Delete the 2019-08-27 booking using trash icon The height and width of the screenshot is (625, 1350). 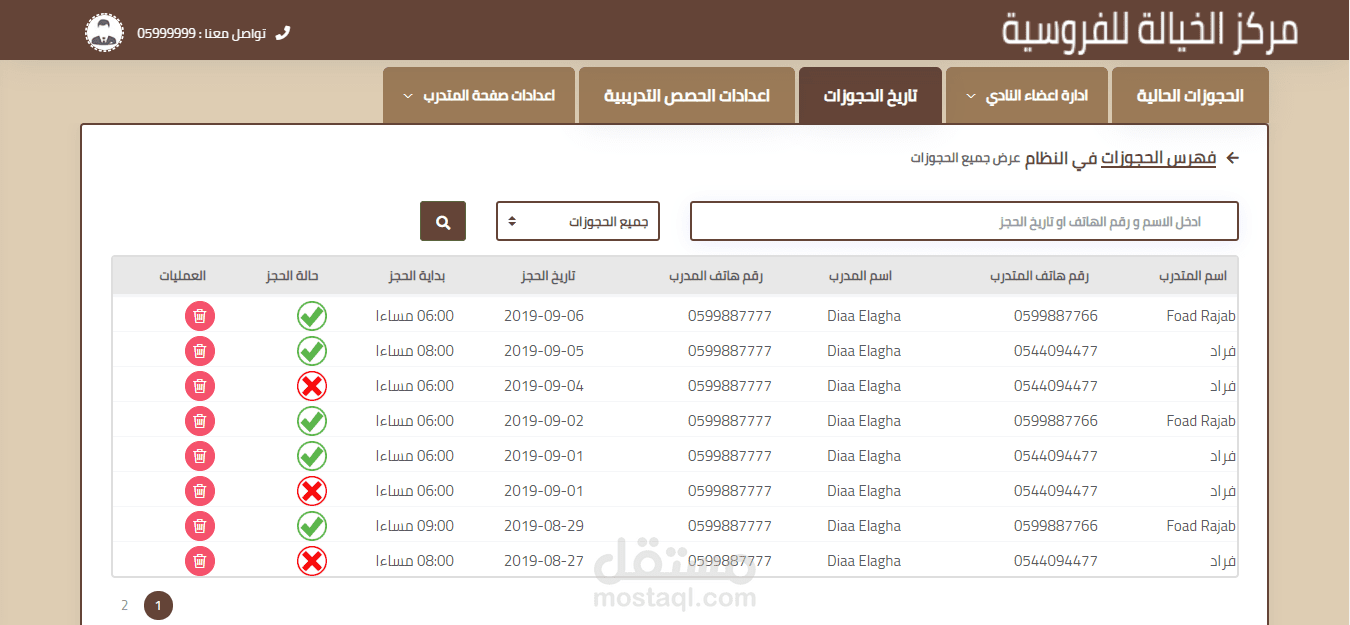200,561
